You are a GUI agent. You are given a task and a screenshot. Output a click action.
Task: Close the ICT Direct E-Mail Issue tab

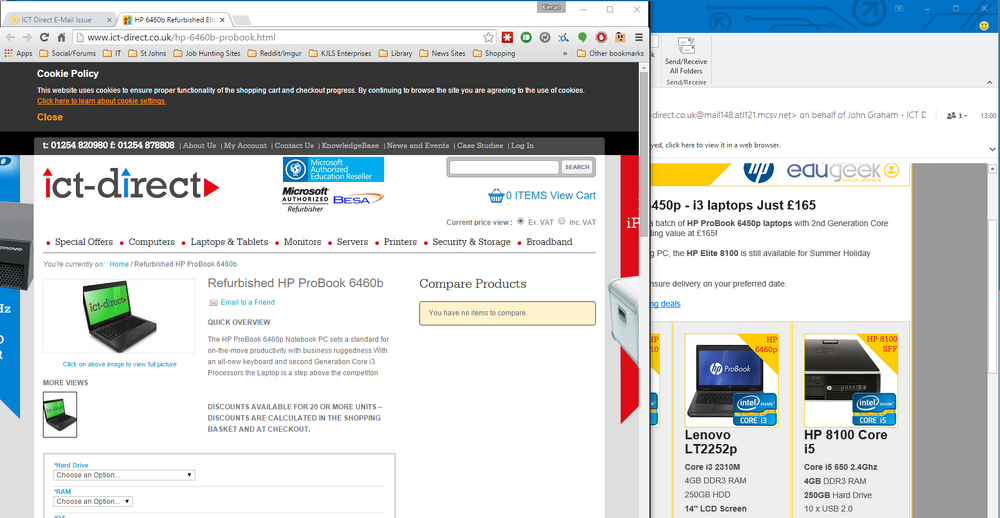pos(109,20)
